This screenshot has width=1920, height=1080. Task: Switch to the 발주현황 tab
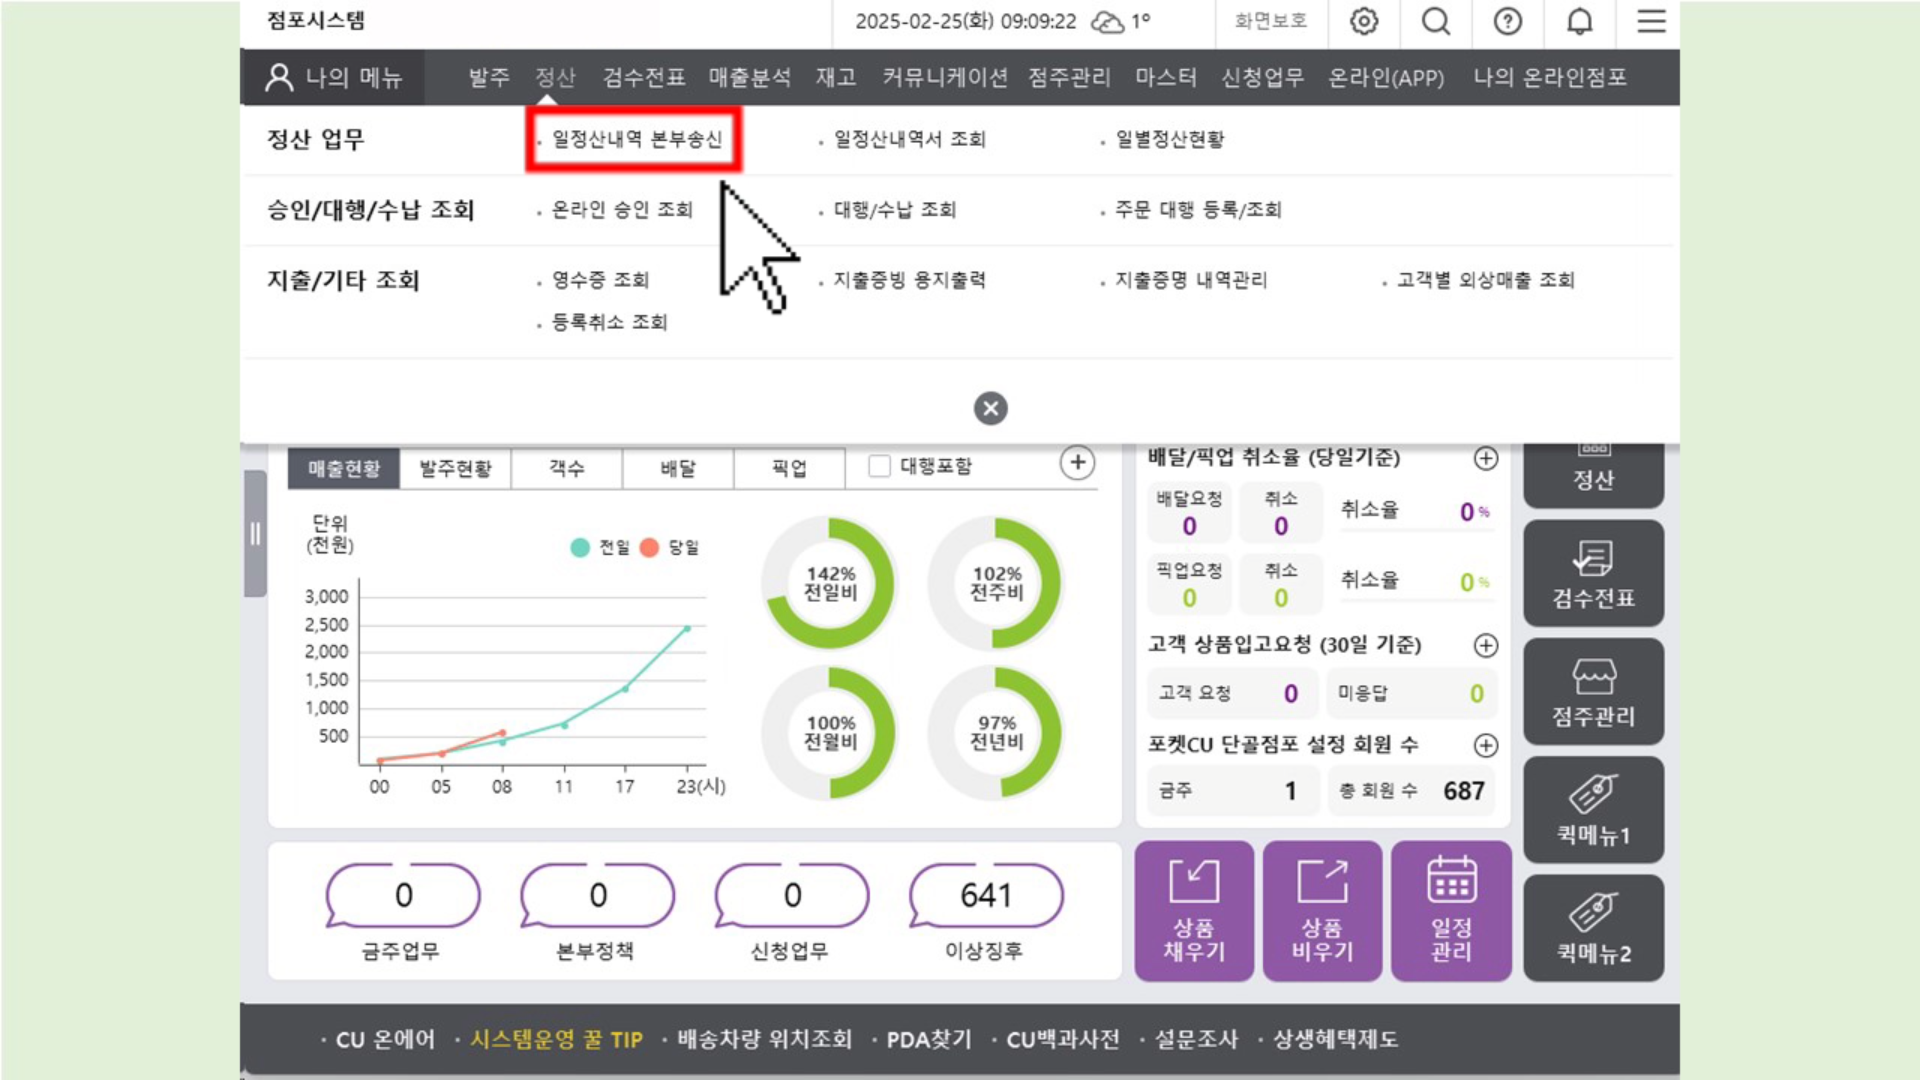455,469
